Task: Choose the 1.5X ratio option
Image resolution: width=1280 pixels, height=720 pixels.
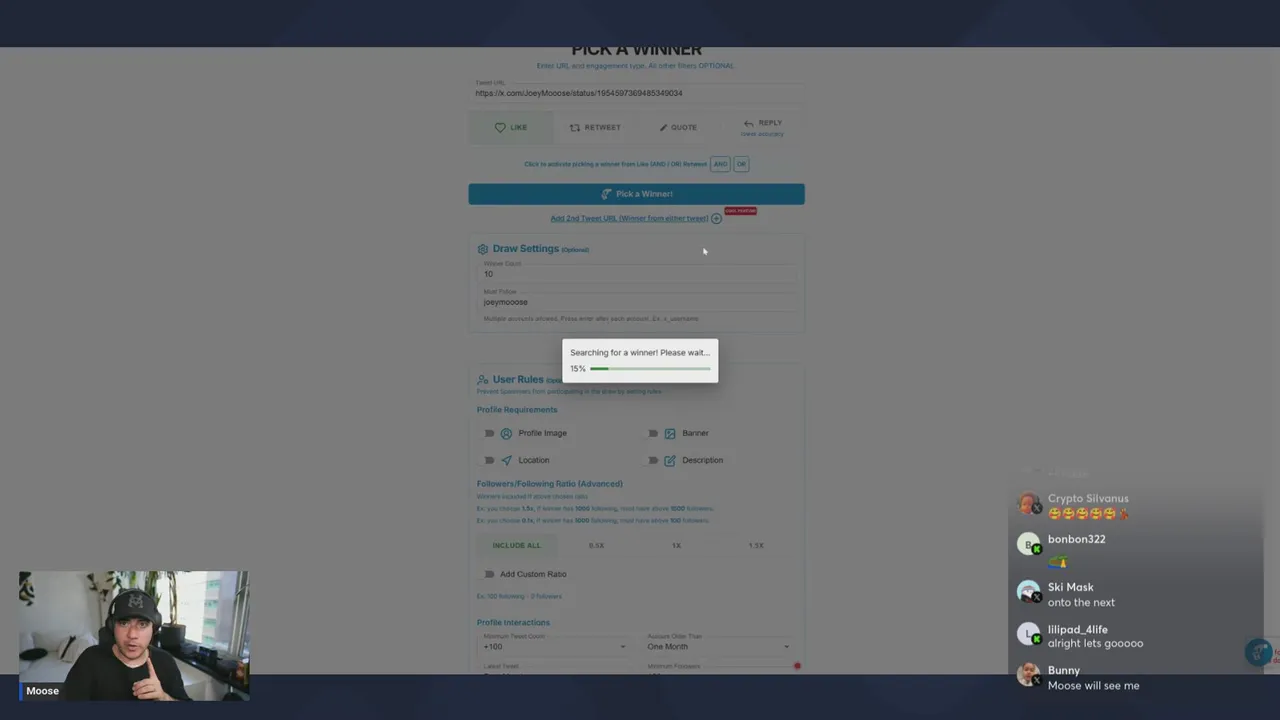Action: point(756,545)
